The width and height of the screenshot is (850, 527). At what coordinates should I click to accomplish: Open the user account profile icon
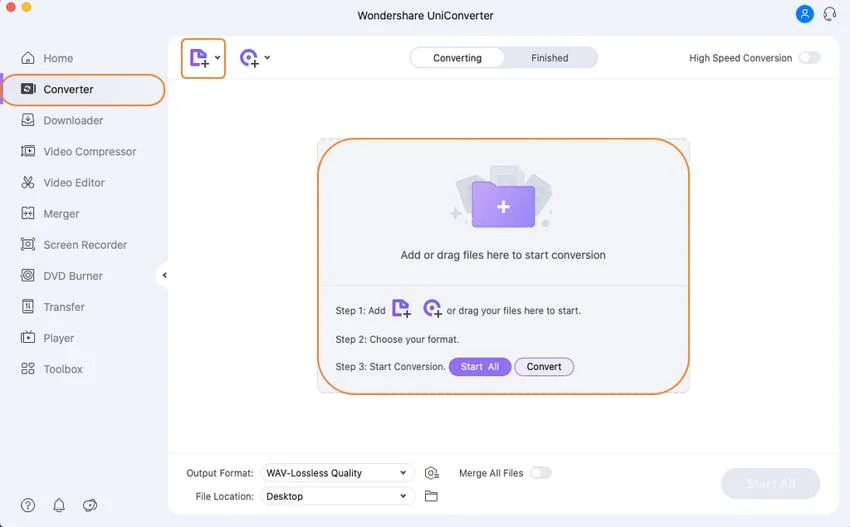click(x=804, y=14)
